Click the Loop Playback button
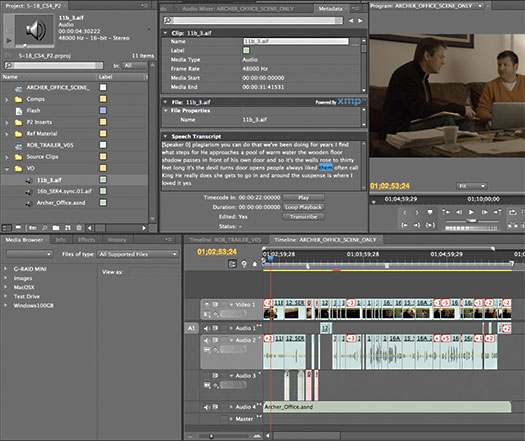The image size is (525, 441). (303, 207)
